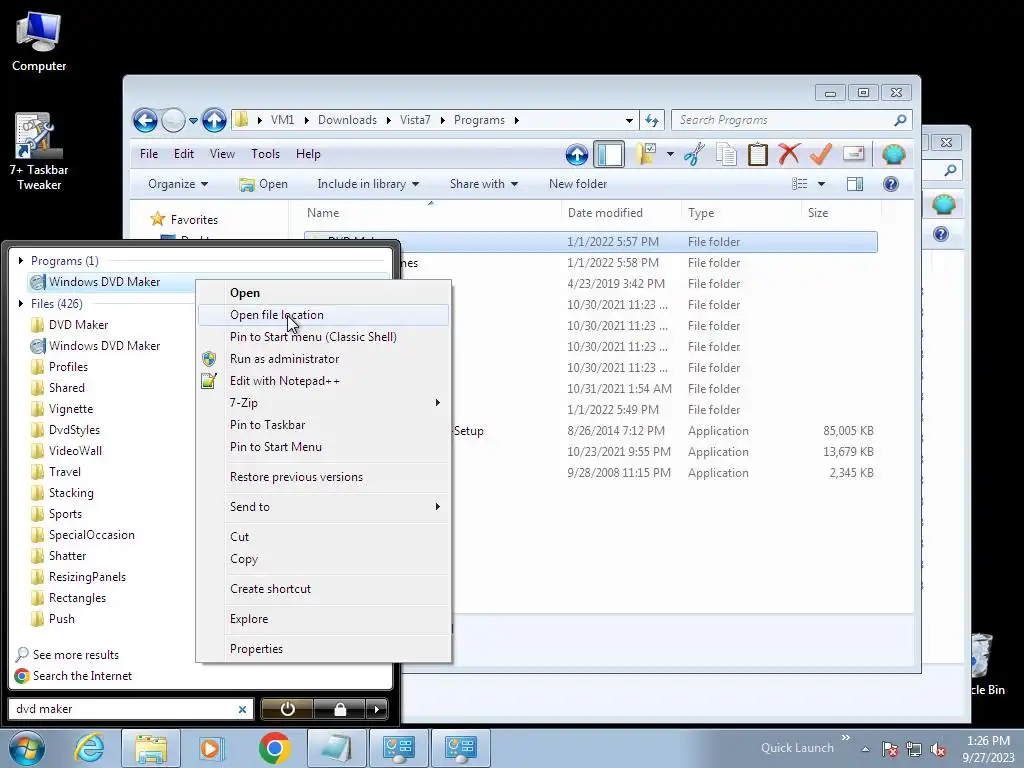Expand the Organize dropdown
The width and height of the screenshot is (1024, 768).
pos(178,184)
